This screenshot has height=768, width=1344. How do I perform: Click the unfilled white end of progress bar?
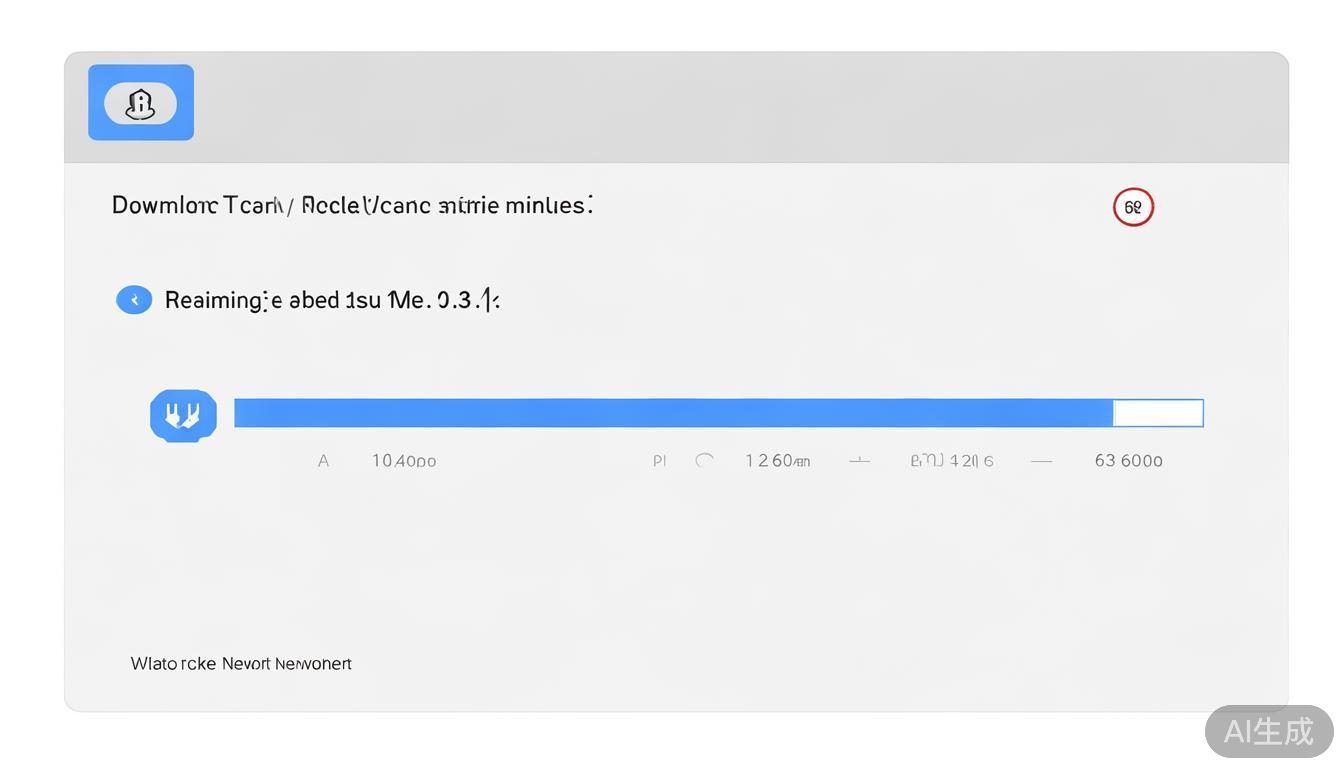[1158, 413]
